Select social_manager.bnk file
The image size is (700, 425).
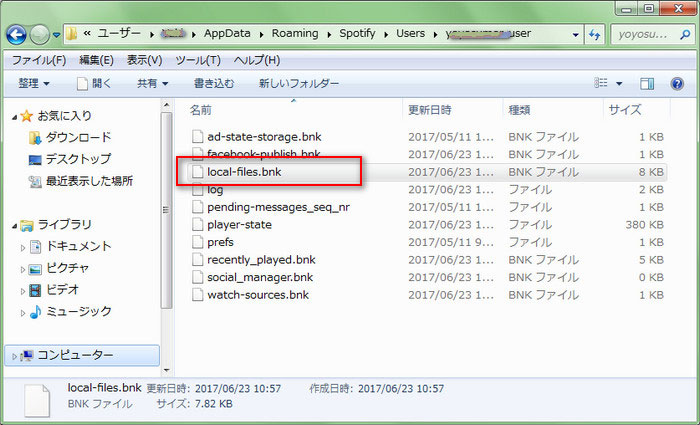pos(260,277)
